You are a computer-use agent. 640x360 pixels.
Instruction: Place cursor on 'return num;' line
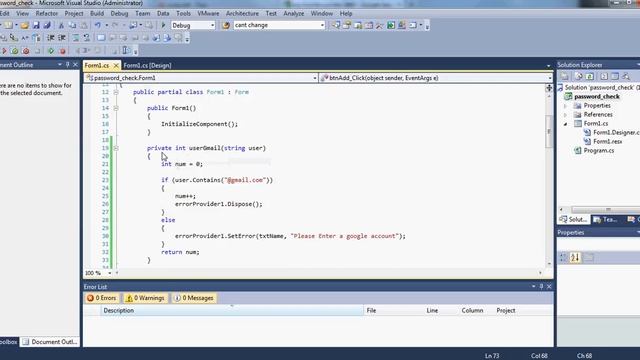180,252
